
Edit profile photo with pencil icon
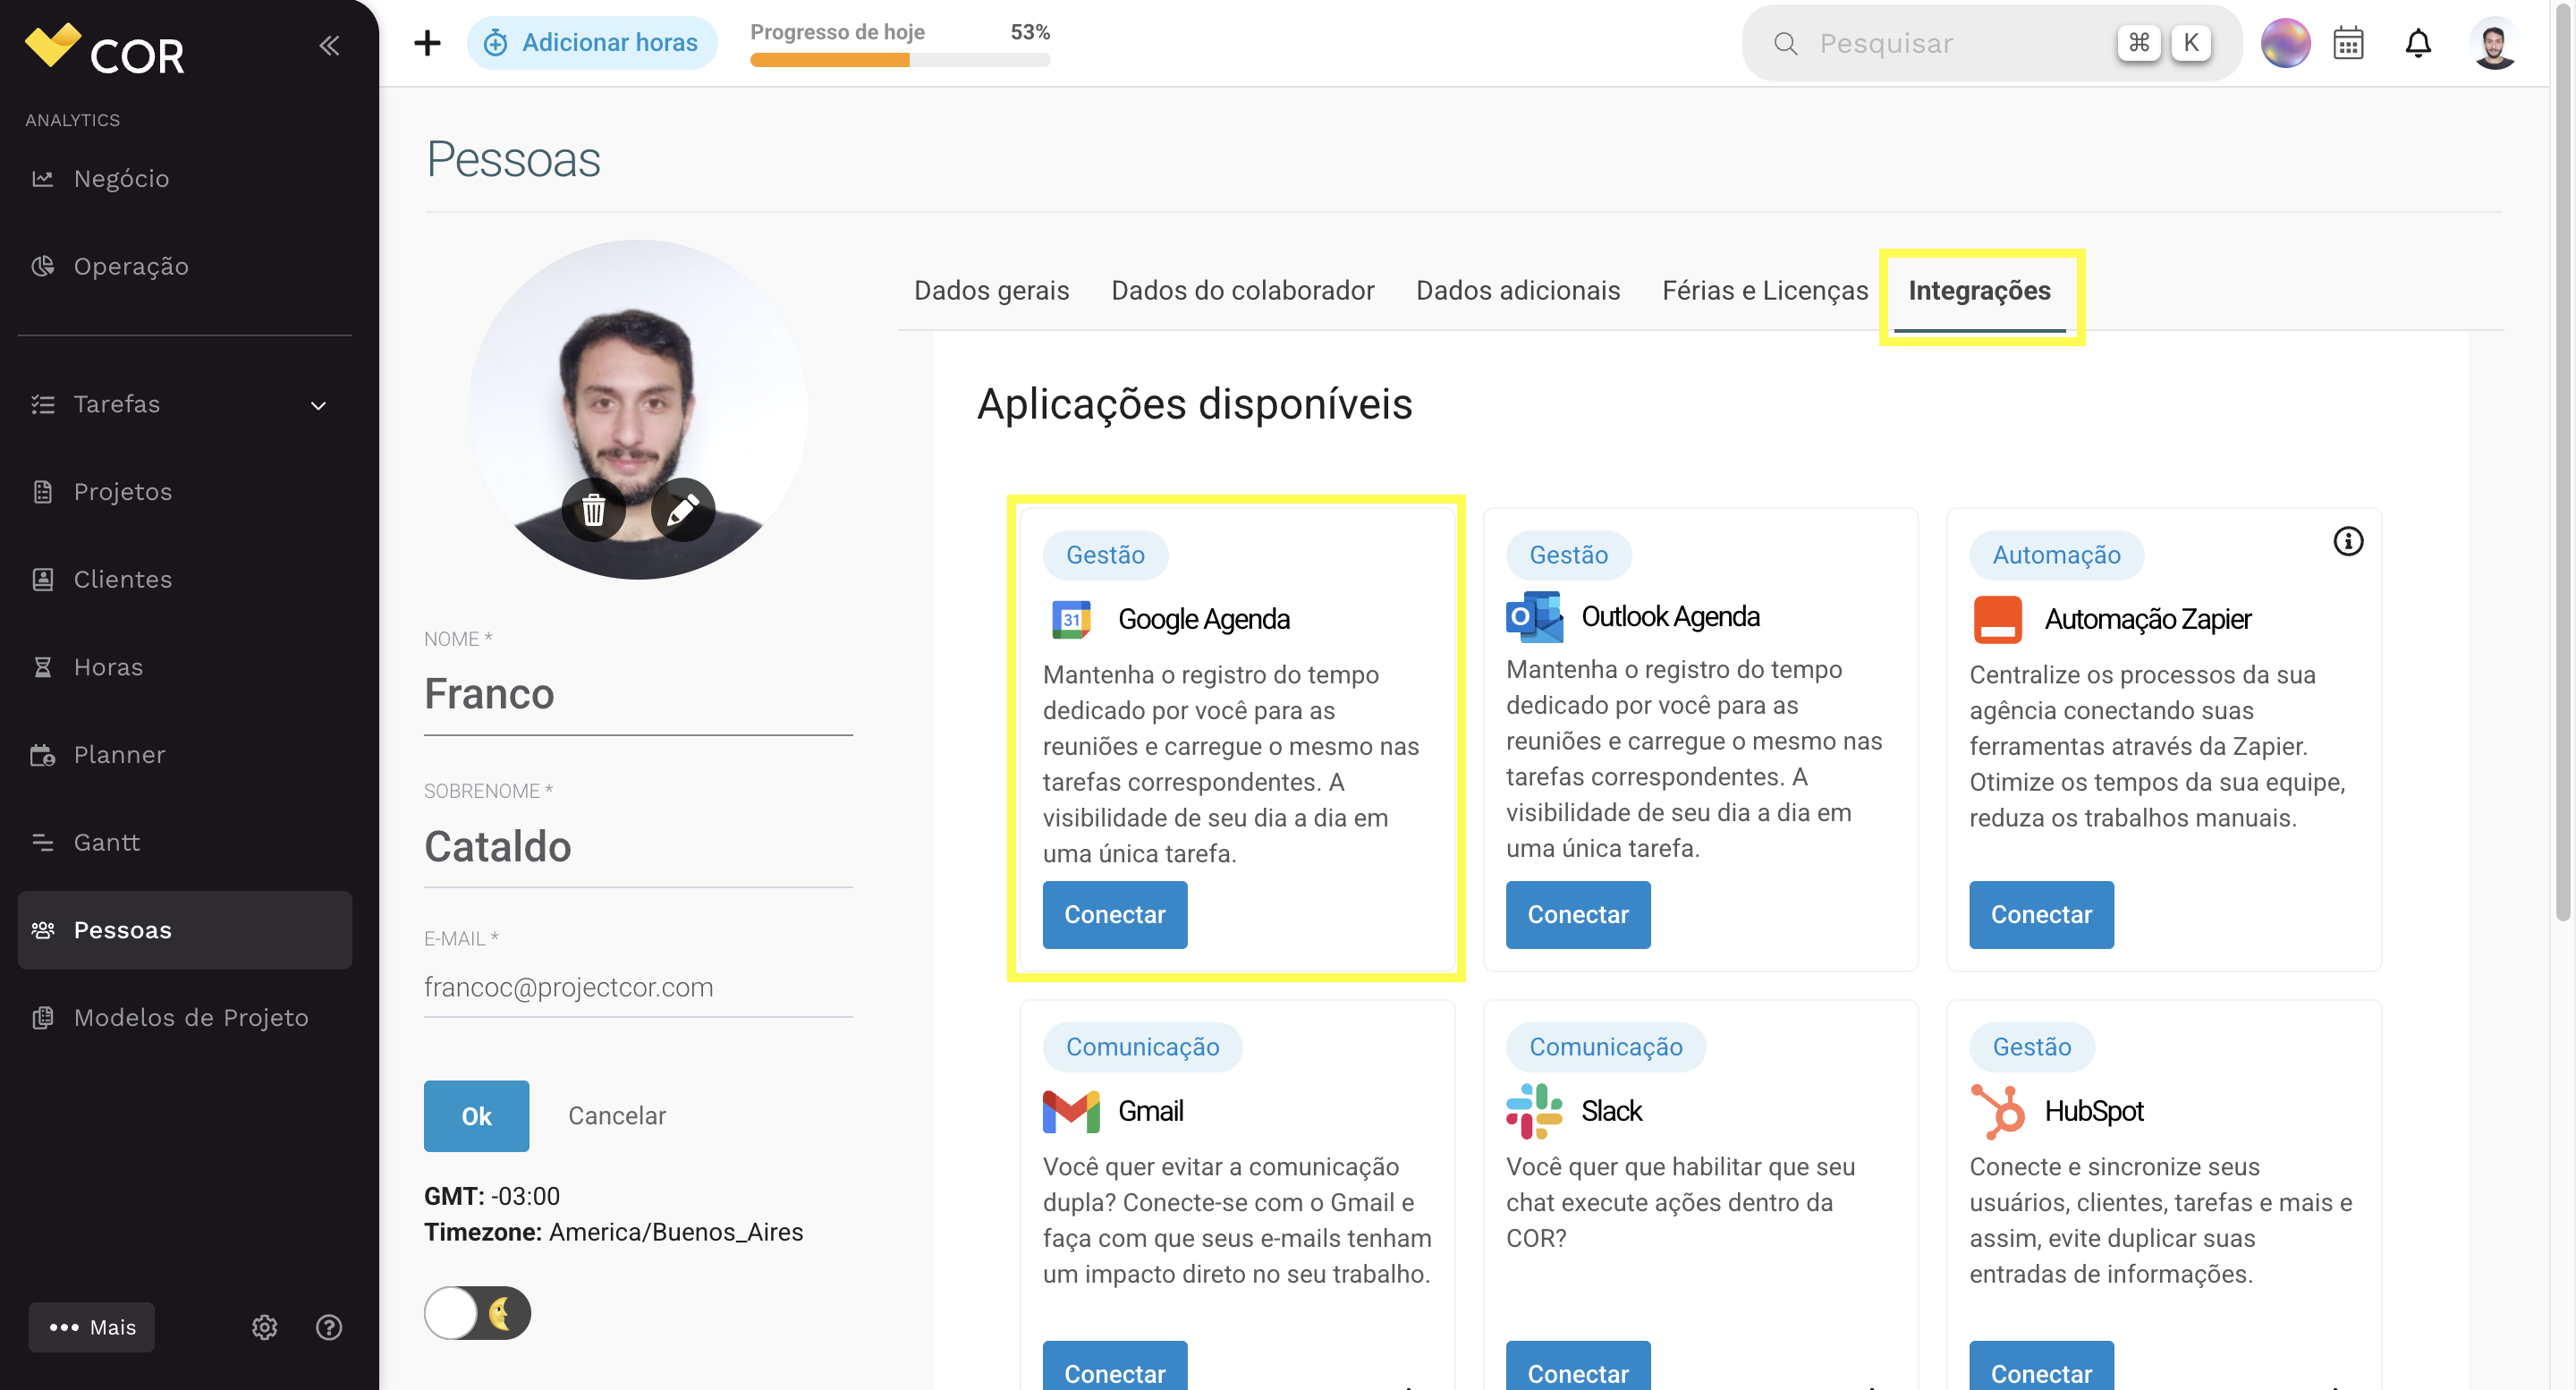pos(683,510)
